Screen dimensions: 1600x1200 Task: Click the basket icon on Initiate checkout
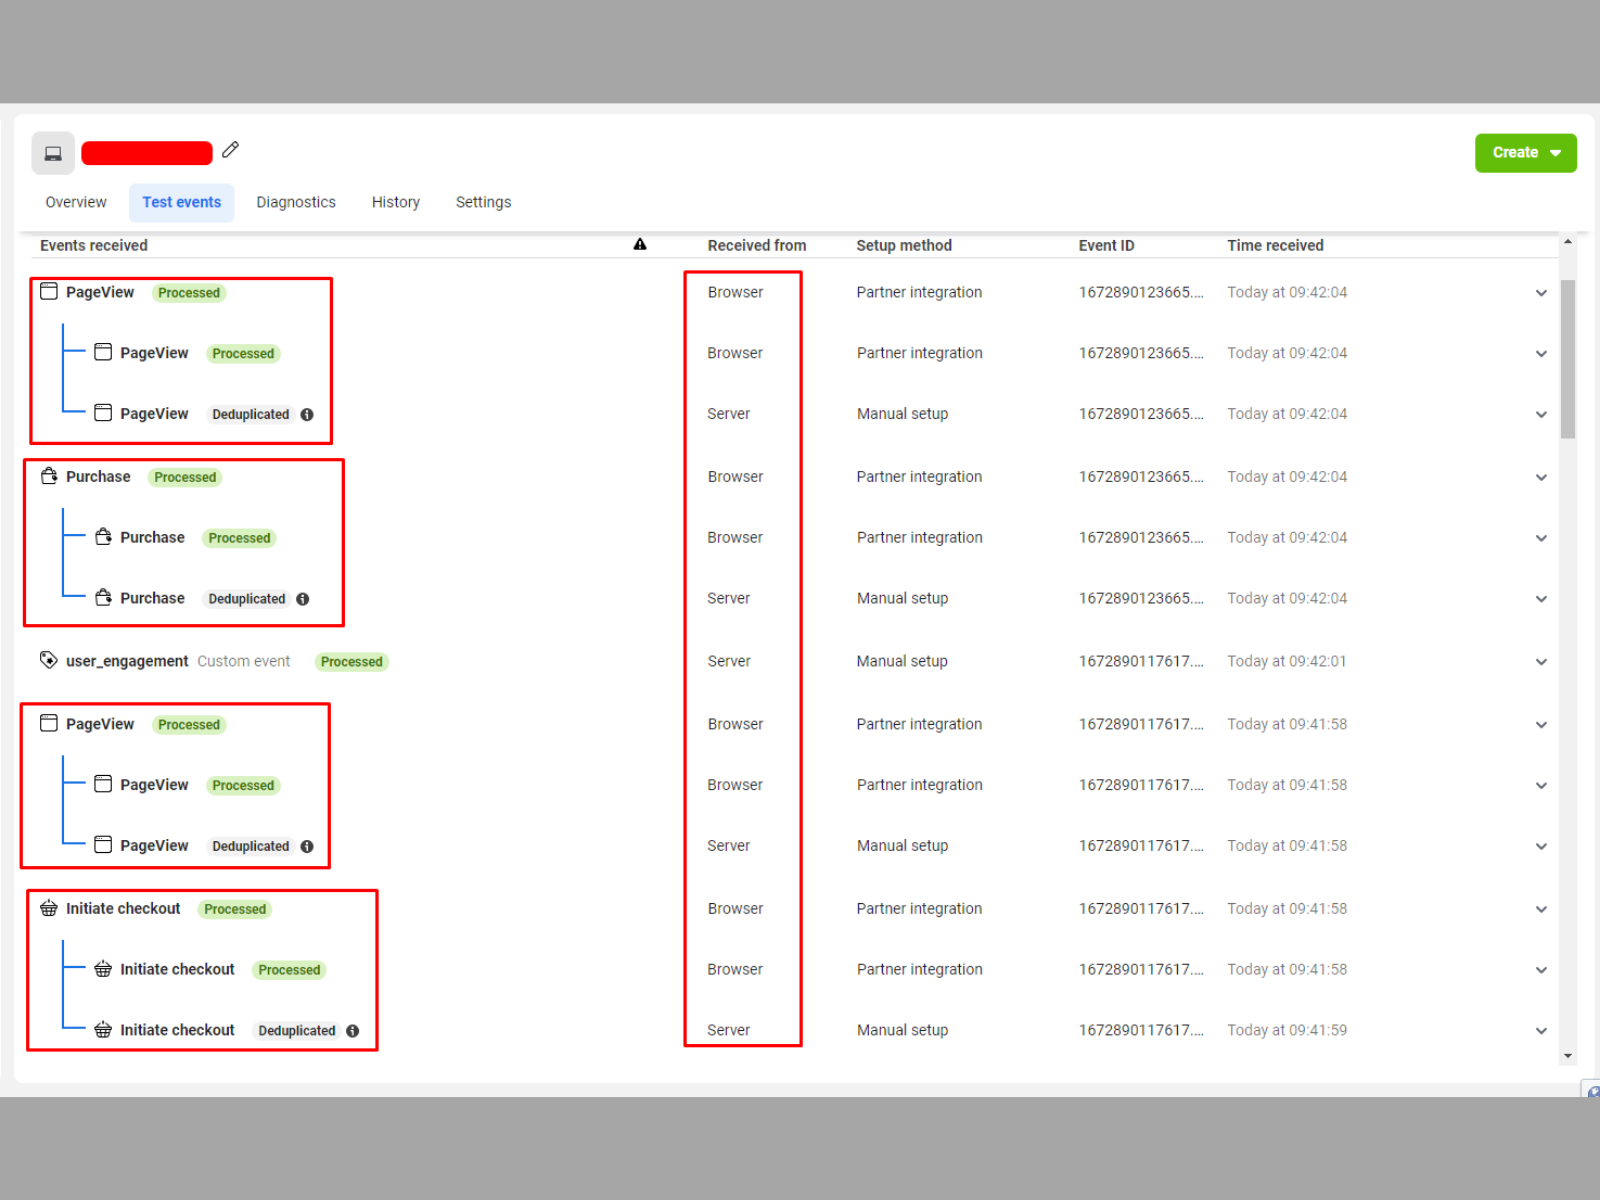tap(49, 908)
